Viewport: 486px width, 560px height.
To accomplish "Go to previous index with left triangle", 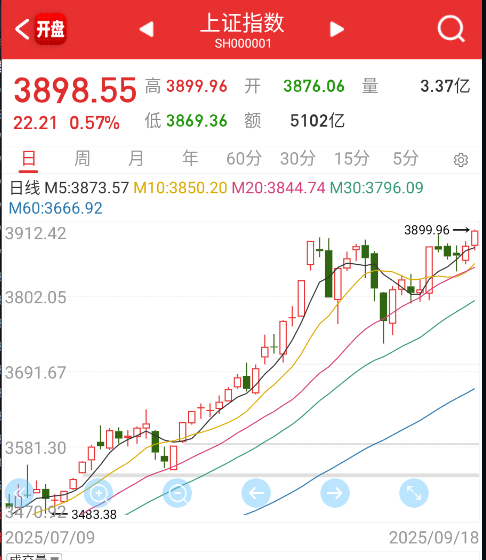I will (x=146, y=29).
